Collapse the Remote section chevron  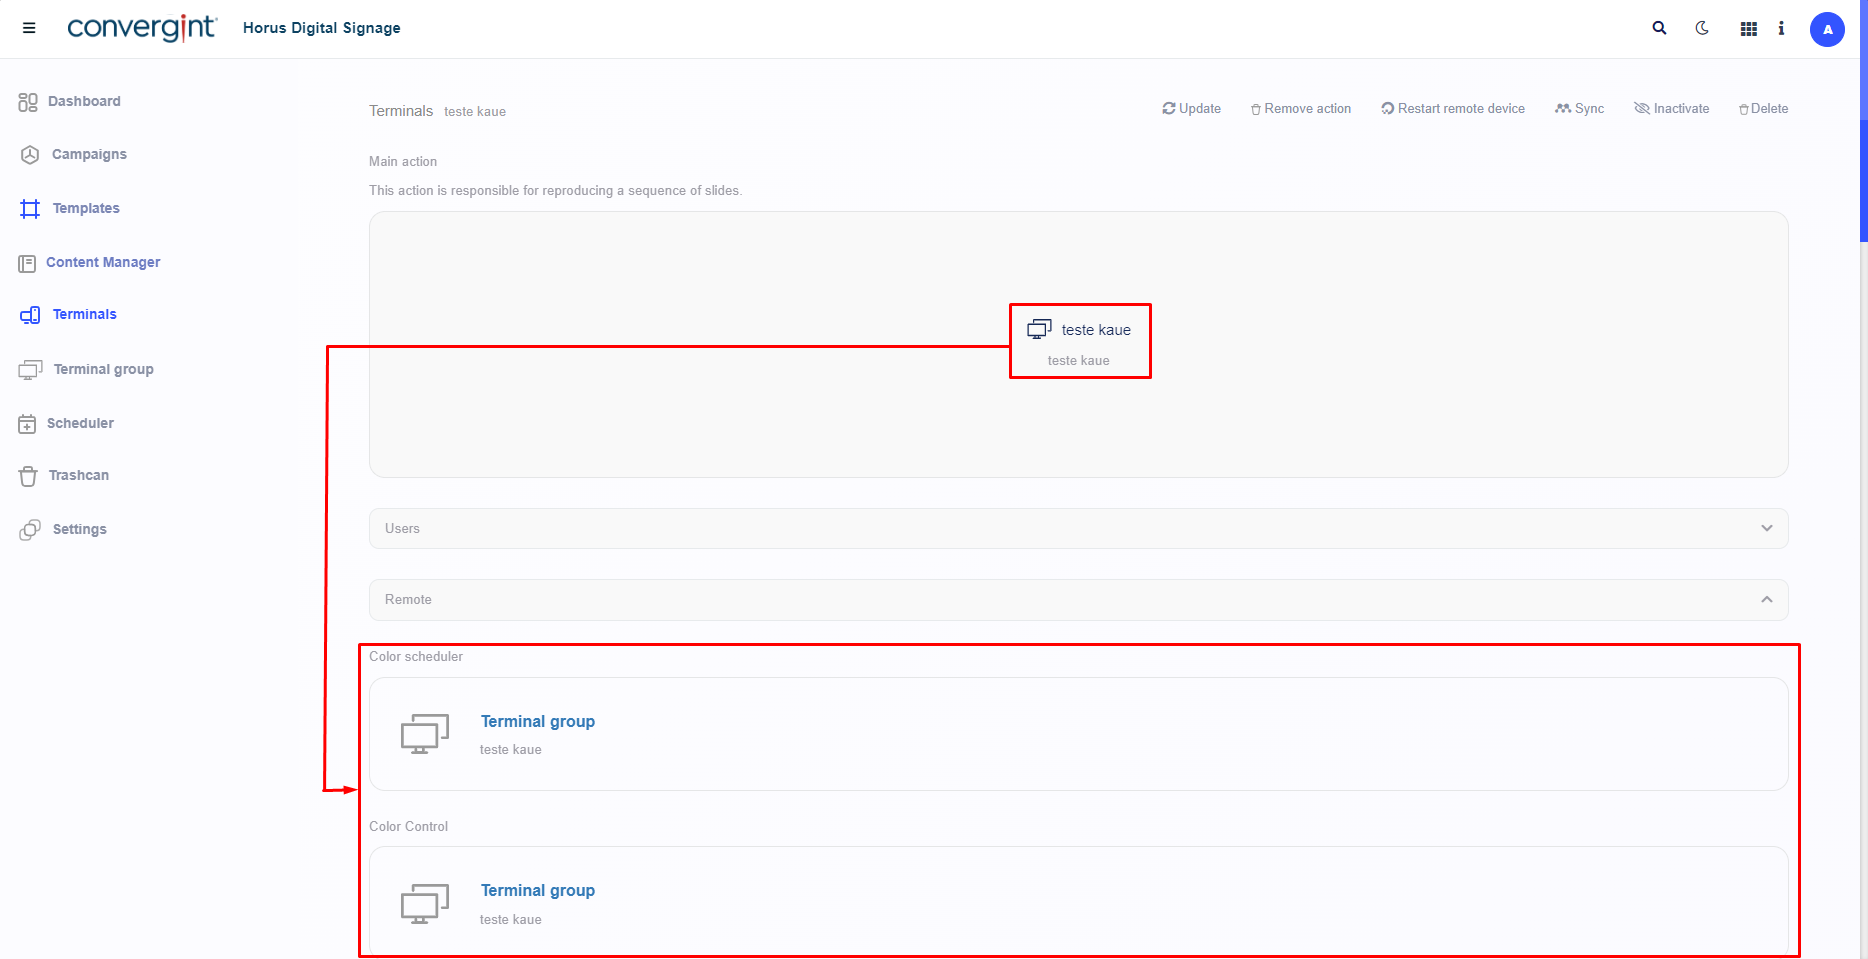pos(1766,599)
